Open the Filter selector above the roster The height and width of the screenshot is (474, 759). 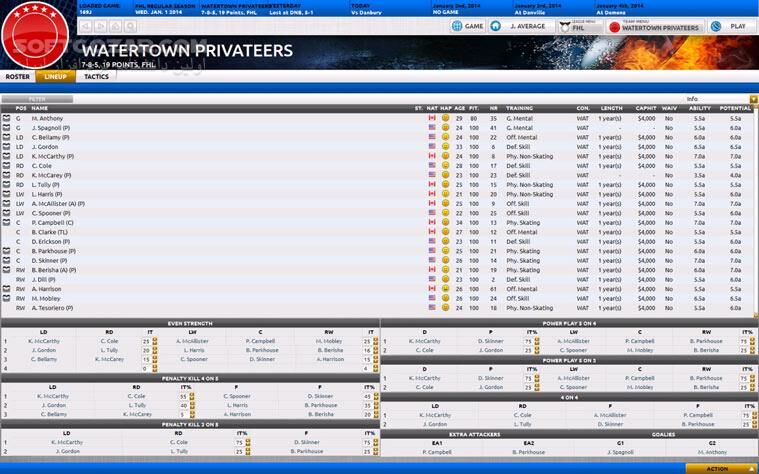37,99
